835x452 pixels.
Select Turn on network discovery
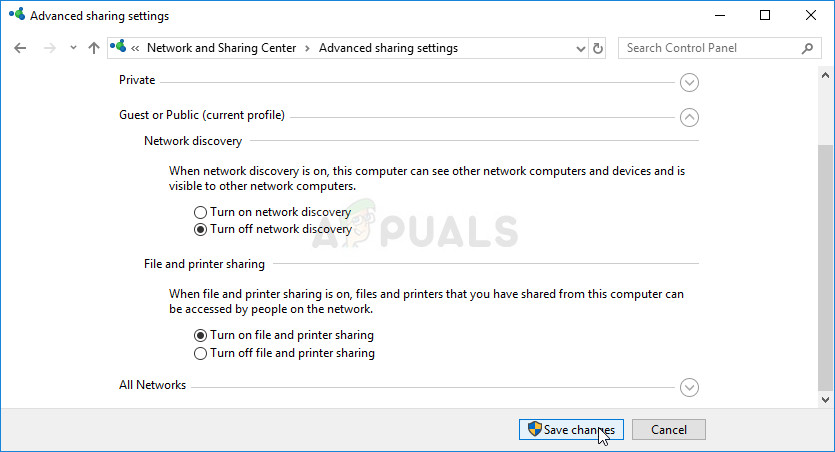[x=201, y=212]
